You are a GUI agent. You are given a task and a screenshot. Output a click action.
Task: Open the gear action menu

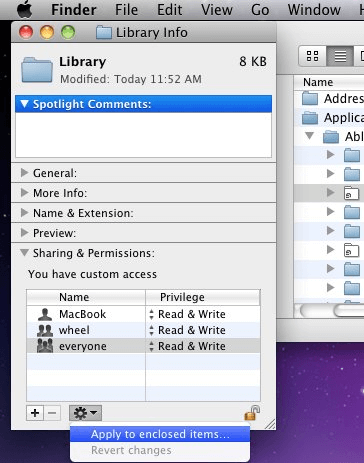tap(85, 413)
